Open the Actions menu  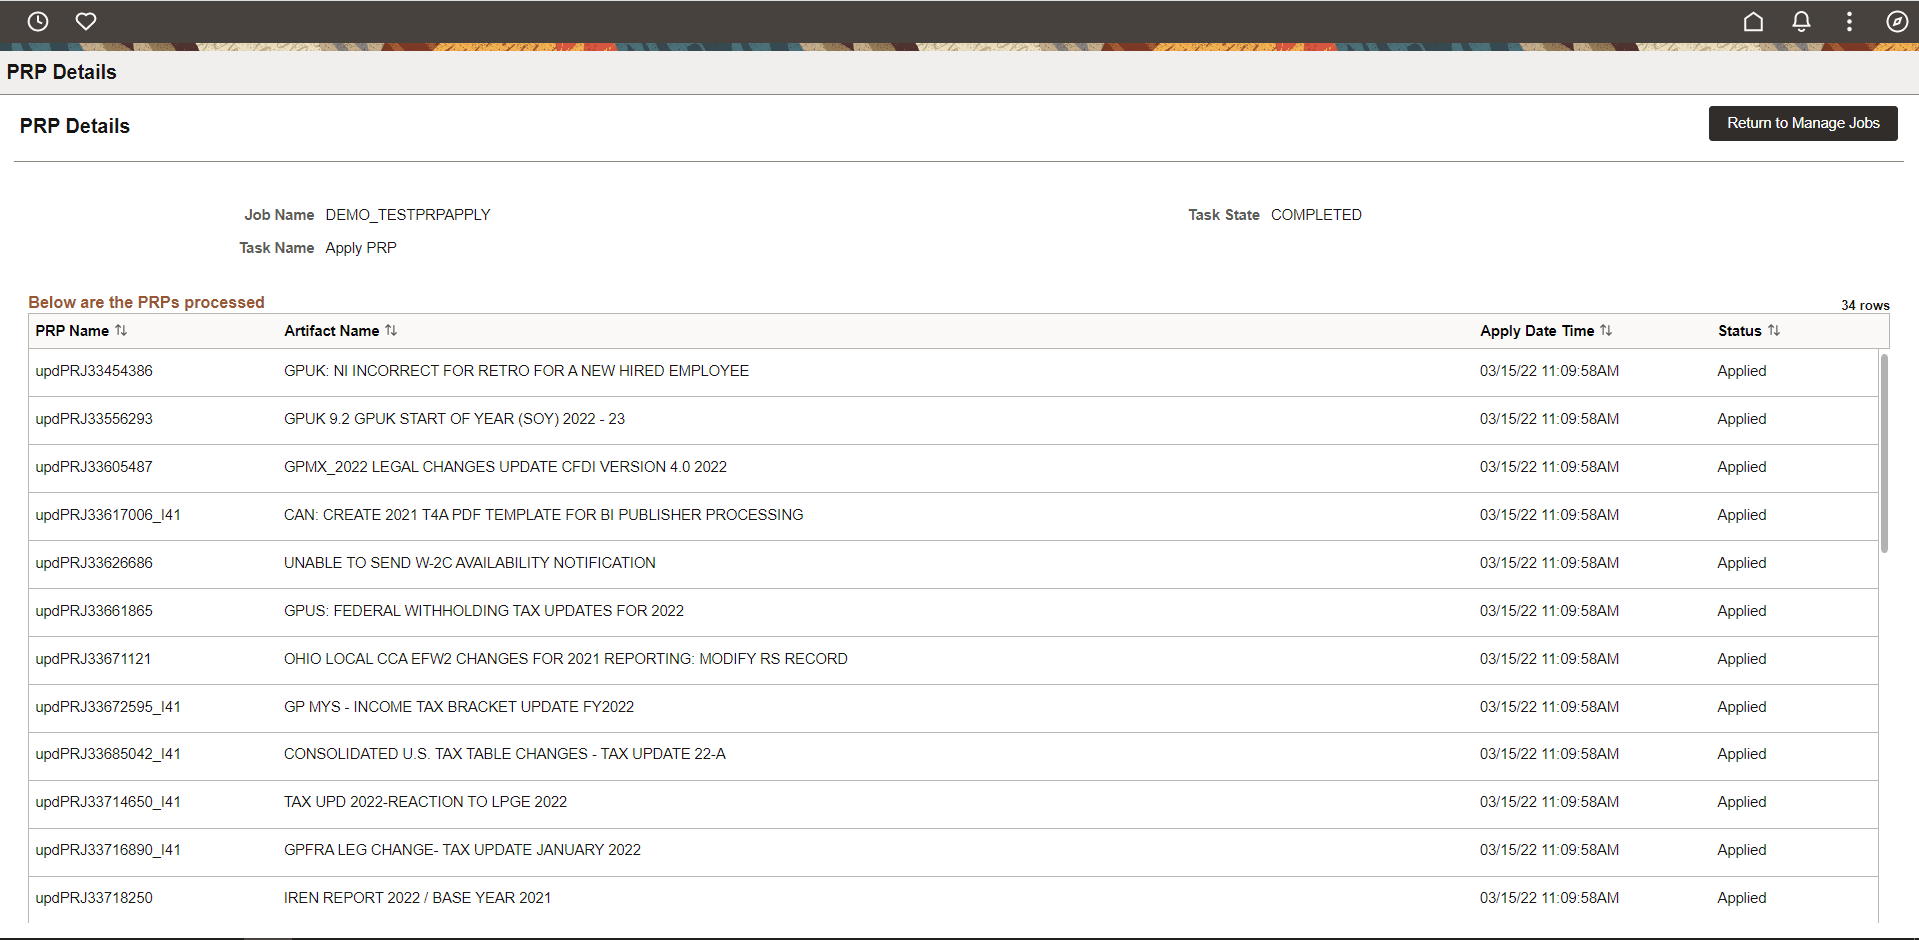point(1849,21)
